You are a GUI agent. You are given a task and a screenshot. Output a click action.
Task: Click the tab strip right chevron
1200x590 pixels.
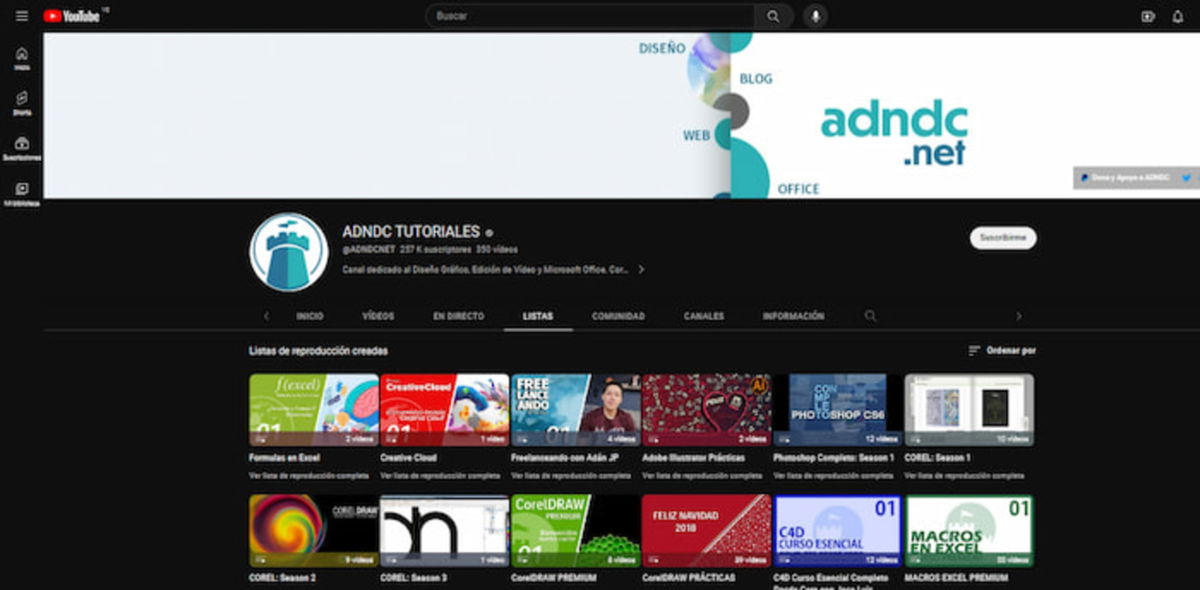pyautogui.click(x=1019, y=315)
